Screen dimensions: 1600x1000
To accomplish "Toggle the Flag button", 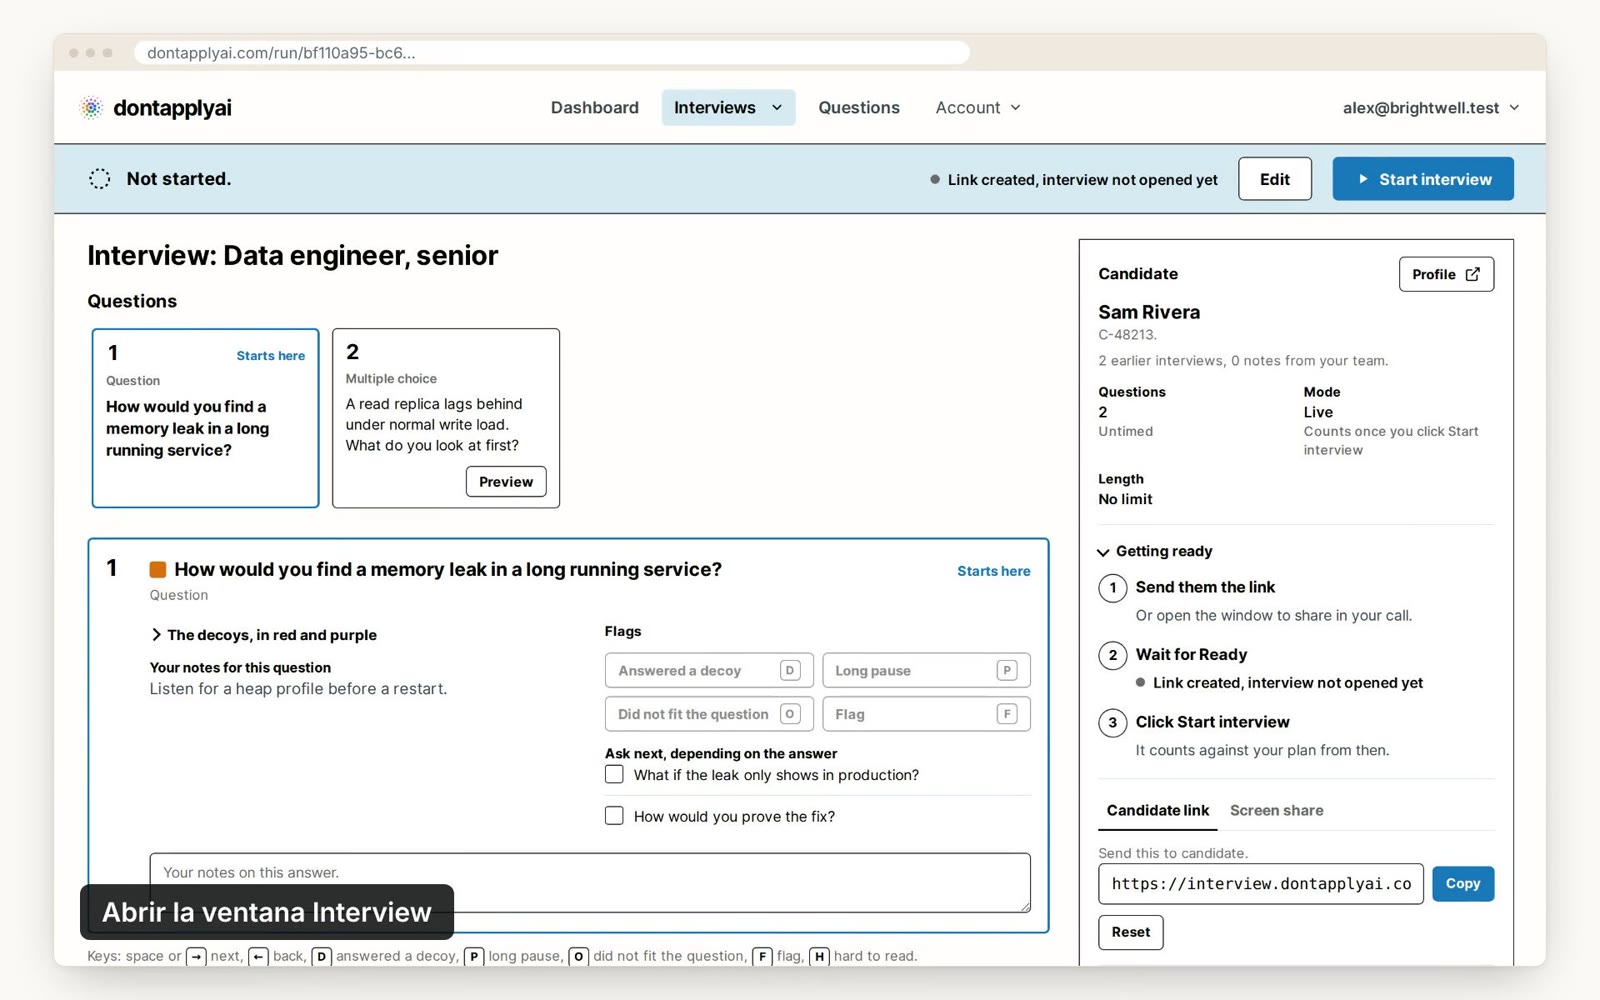I will click(x=926, y=714).
